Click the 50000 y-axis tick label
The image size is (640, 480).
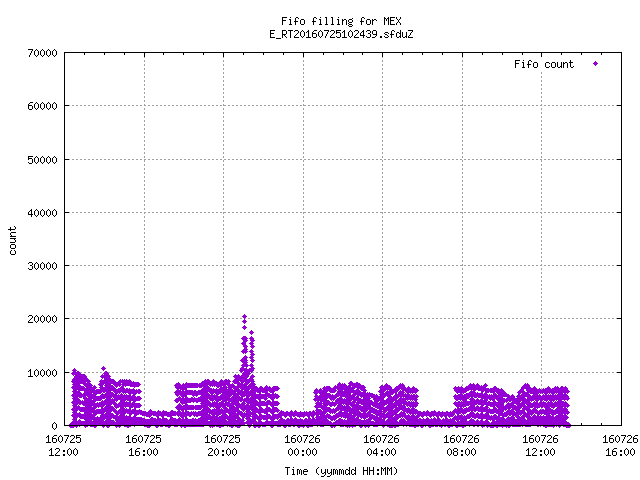42,160
